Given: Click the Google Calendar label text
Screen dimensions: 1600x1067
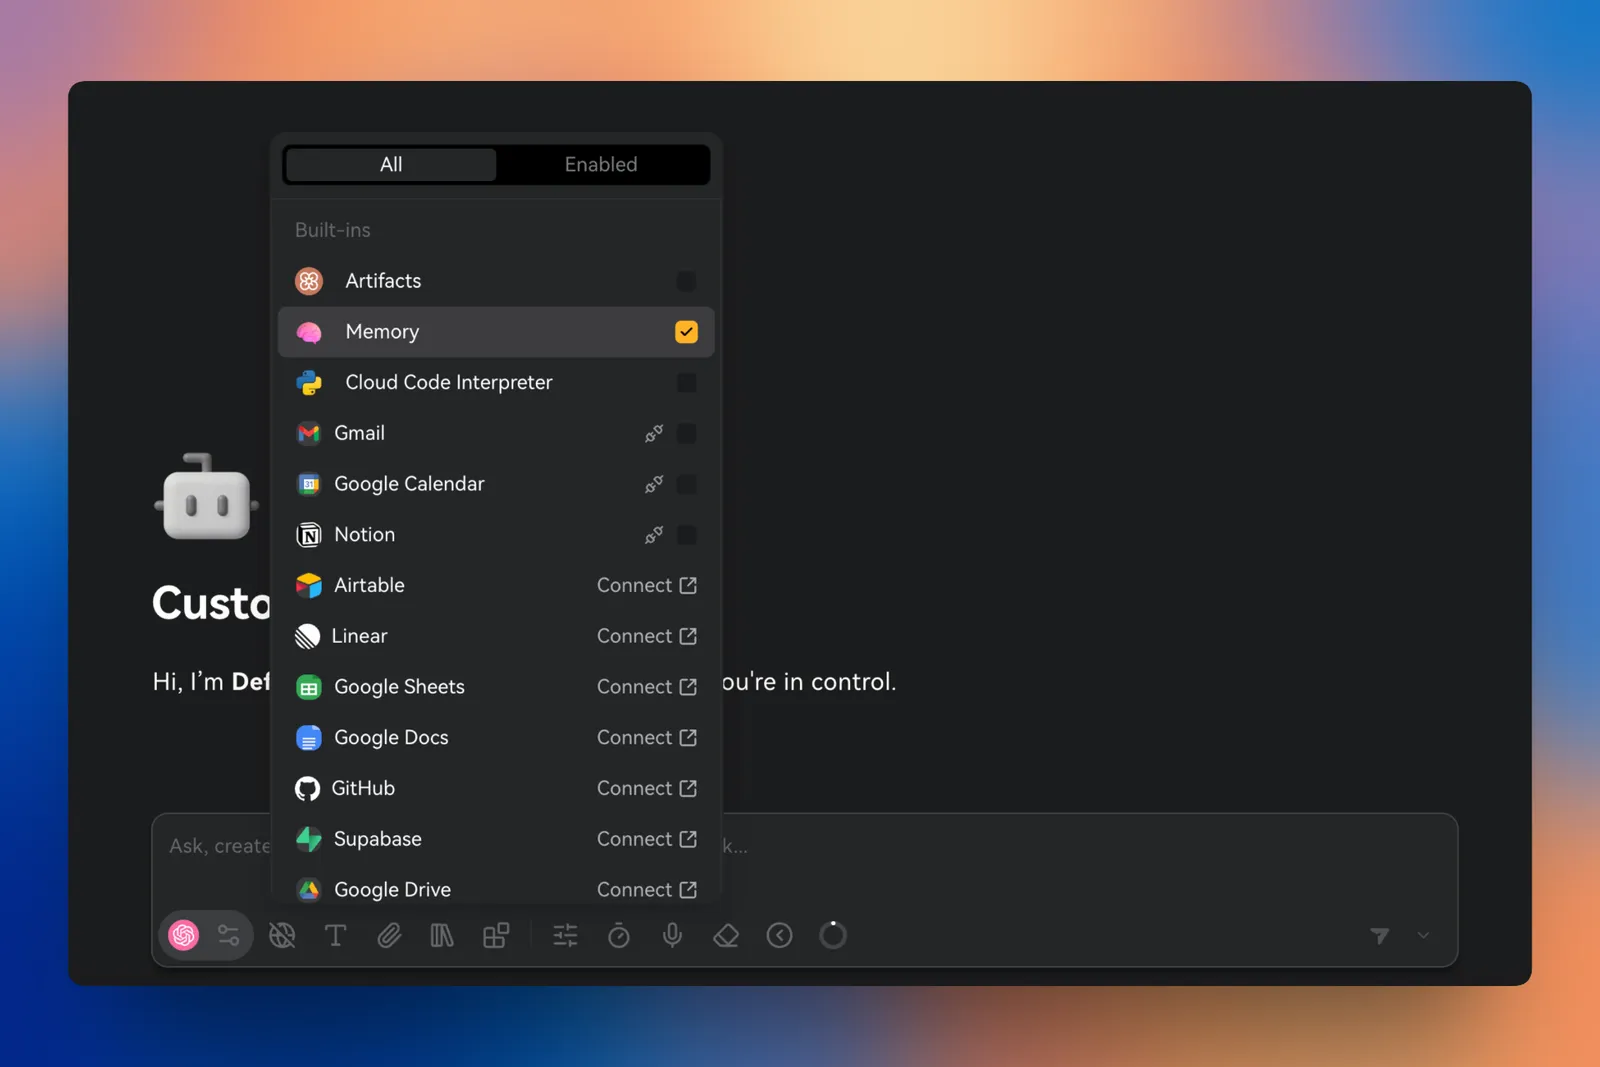Looking at the screenshot, I should coord(409,484).
